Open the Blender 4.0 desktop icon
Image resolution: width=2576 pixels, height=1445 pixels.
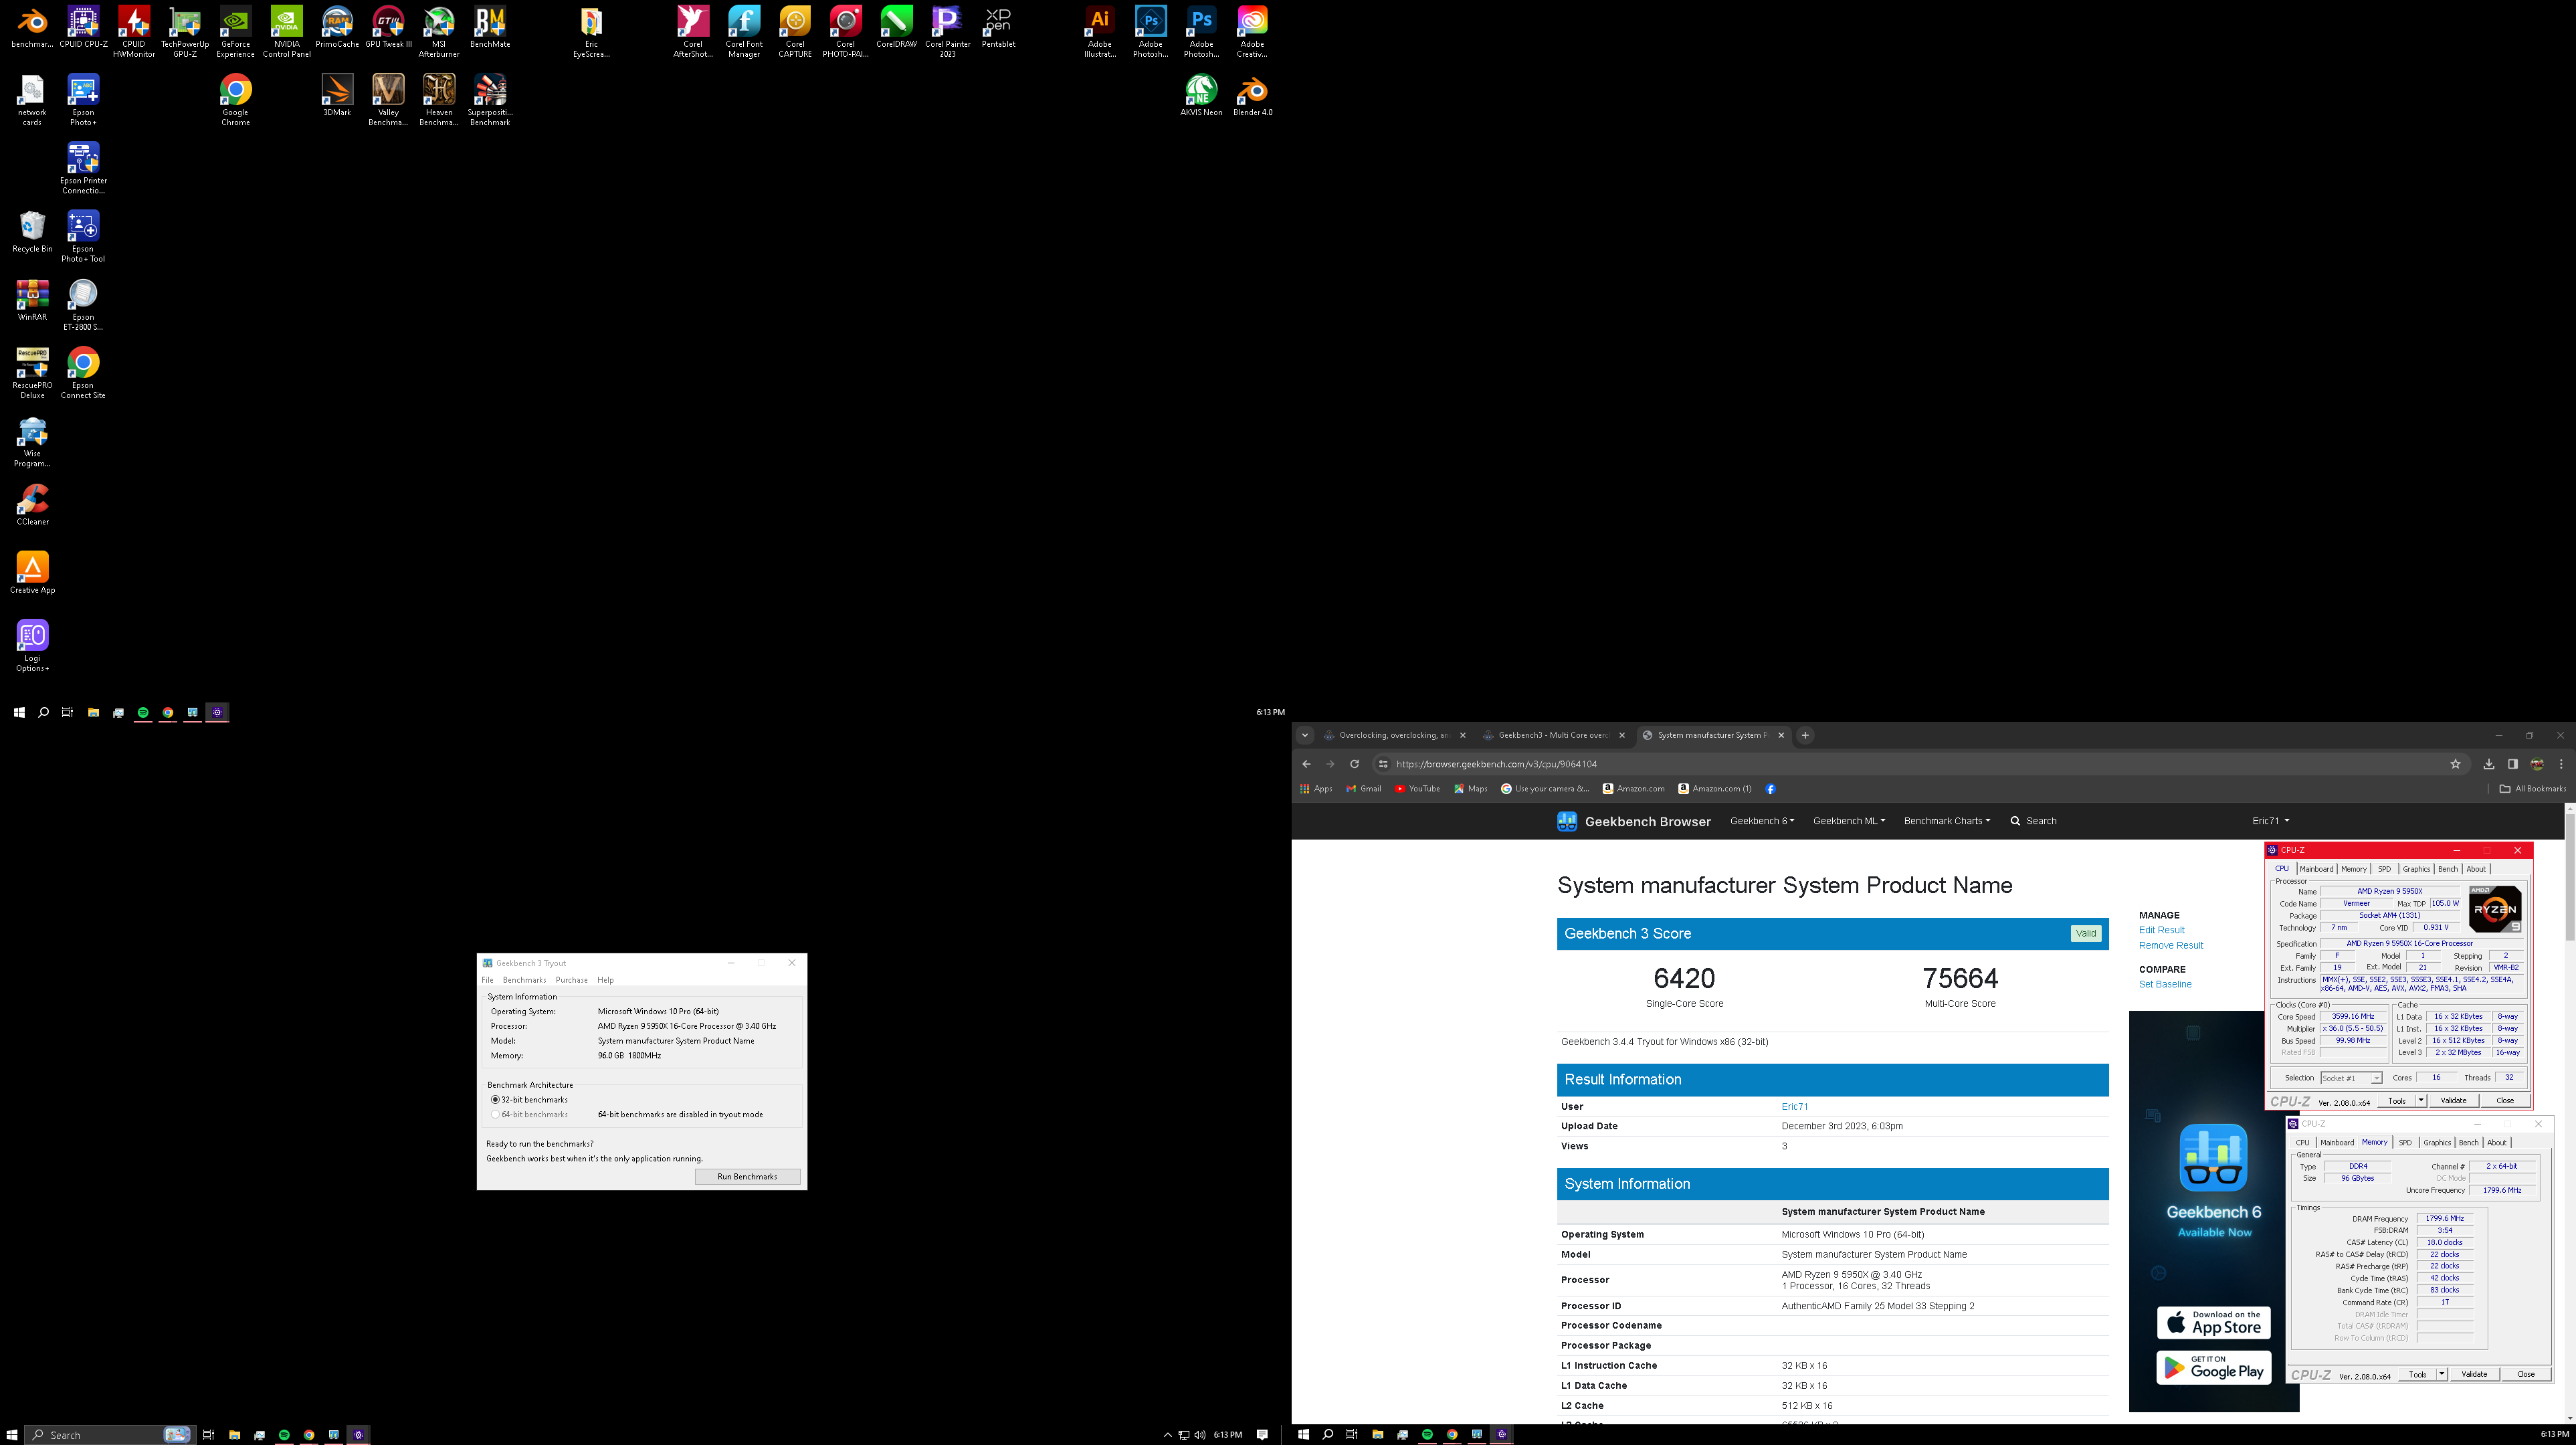click(1252, 95)
